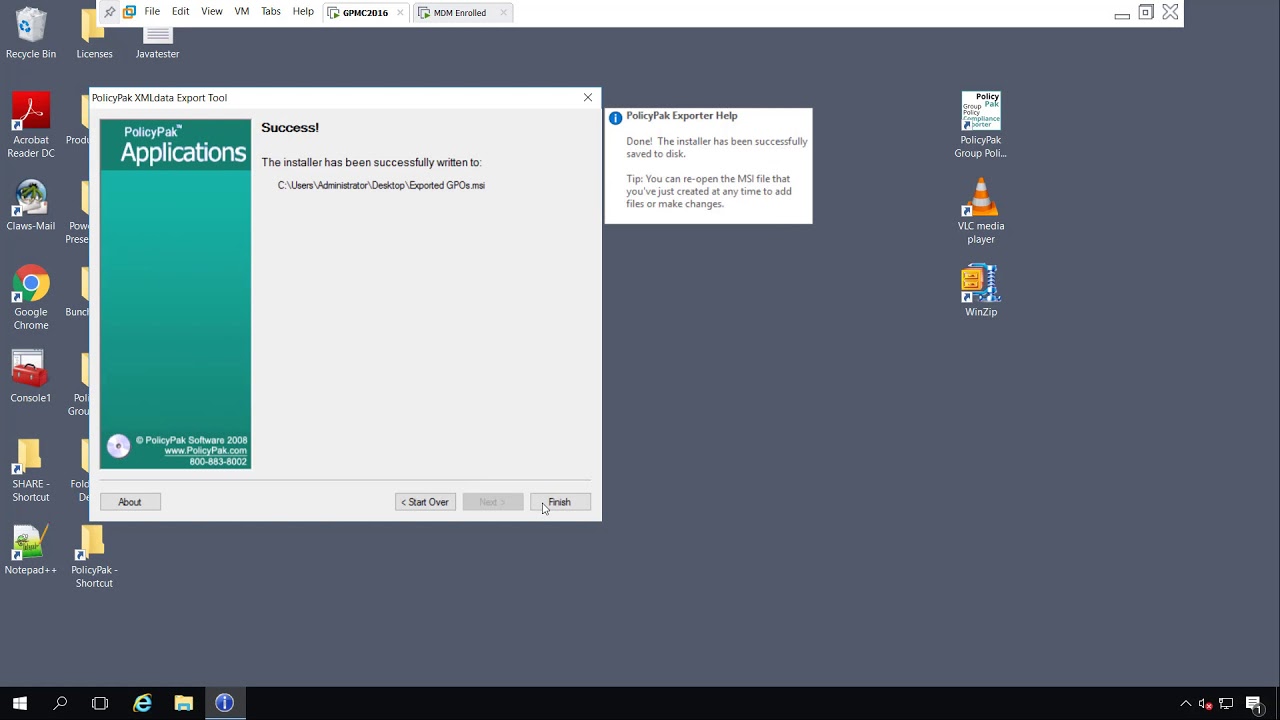
Task: Open the Tabs menu
Action: click(x=271, y=12)
